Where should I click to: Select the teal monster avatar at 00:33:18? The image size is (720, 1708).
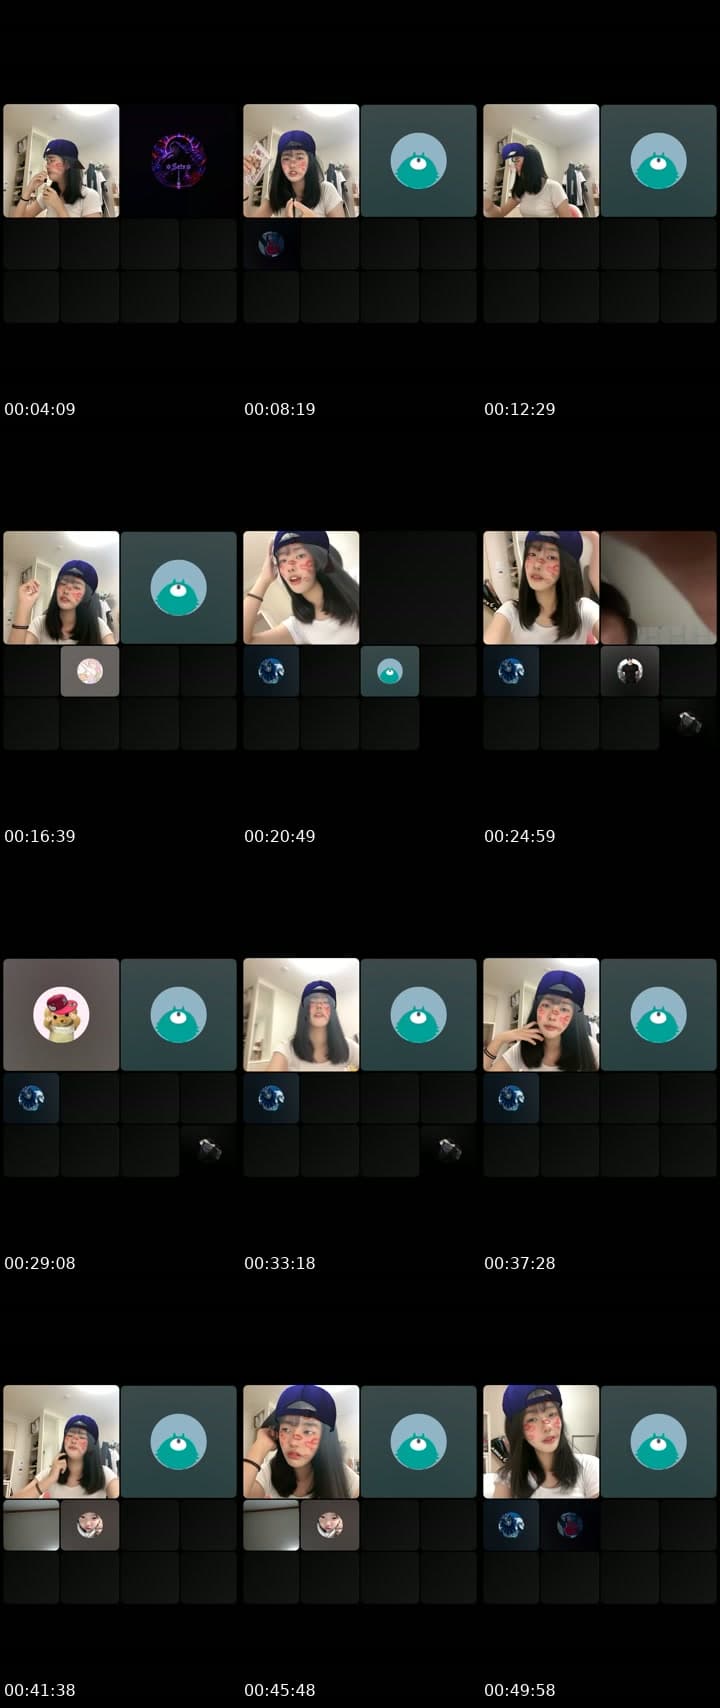point(419,1015)
